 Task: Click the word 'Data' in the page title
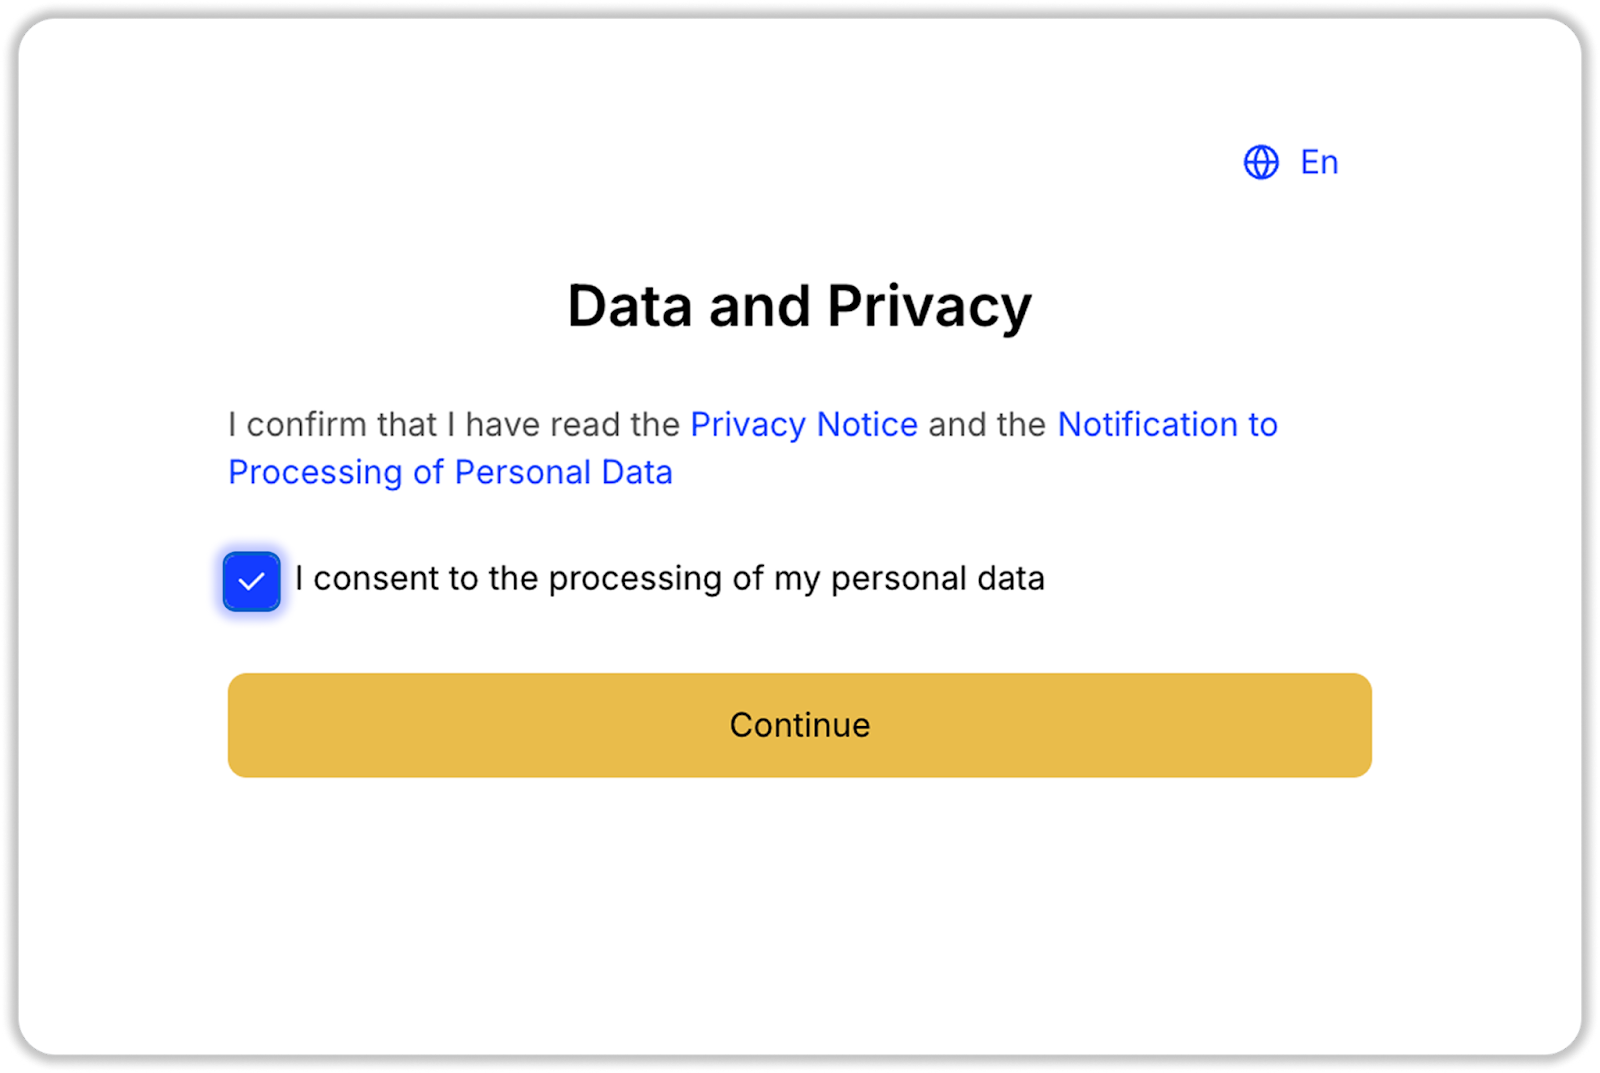tap(629, 306)
